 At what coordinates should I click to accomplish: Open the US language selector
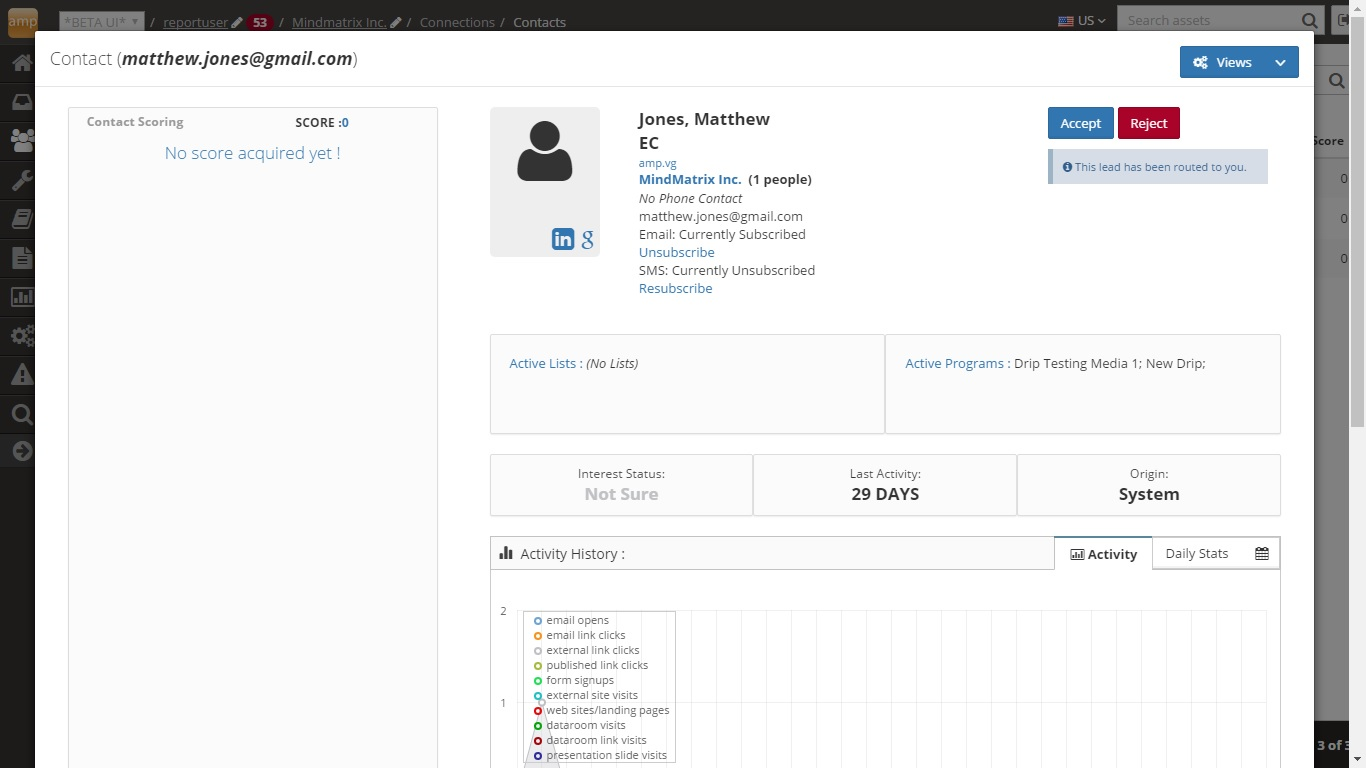[x=1082, y=21]
